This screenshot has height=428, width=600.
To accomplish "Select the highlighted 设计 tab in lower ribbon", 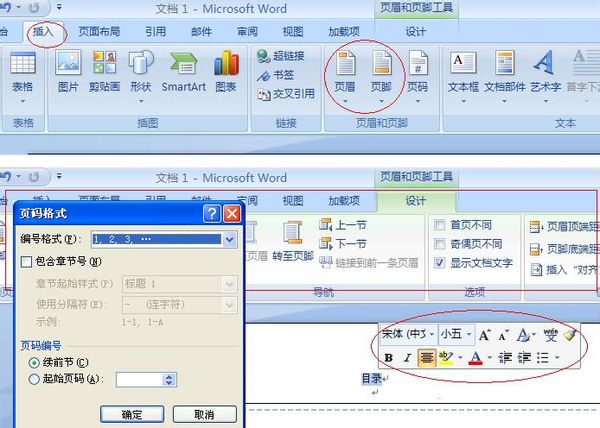I will tap(416, 200).
